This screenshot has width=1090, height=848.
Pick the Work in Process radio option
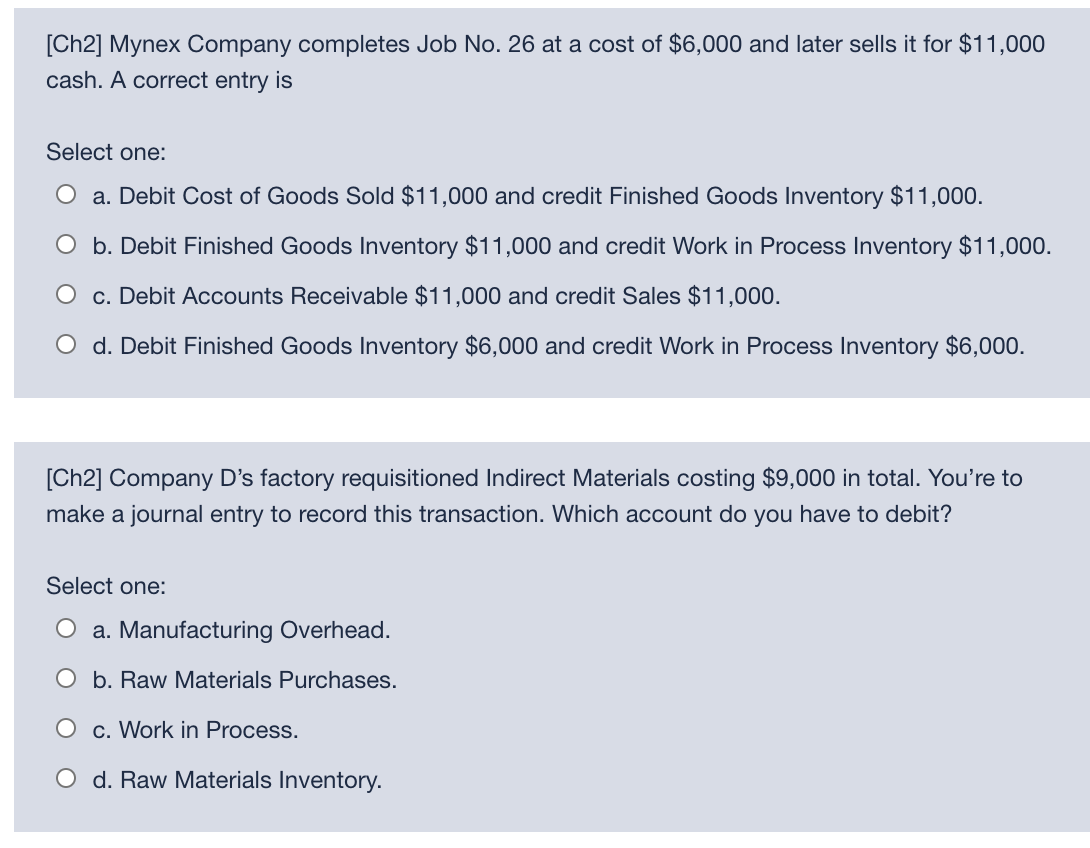pos(66,728)
